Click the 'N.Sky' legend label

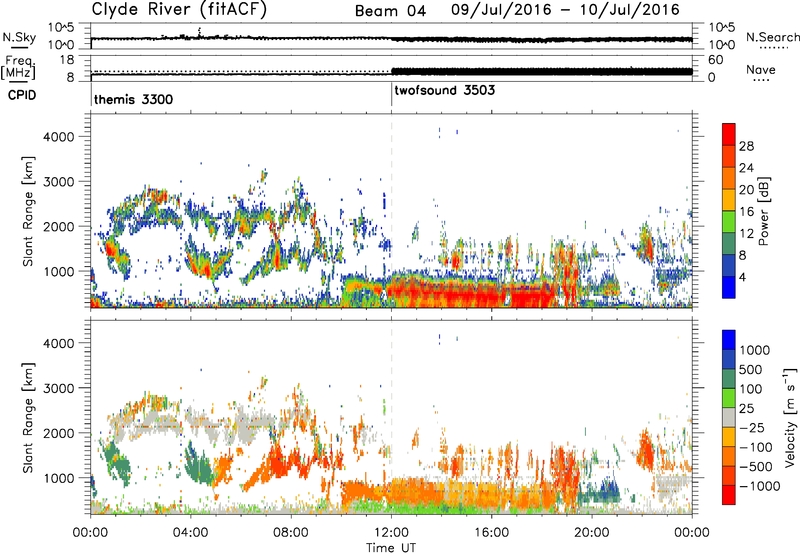pyautogui.click(x=19, y=37)
